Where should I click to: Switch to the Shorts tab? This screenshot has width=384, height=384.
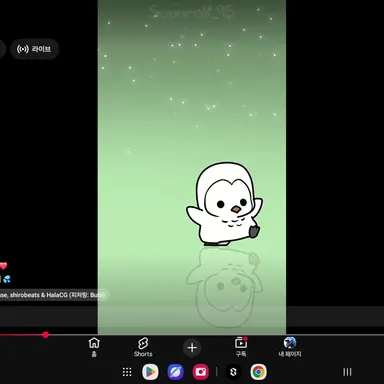143,347
